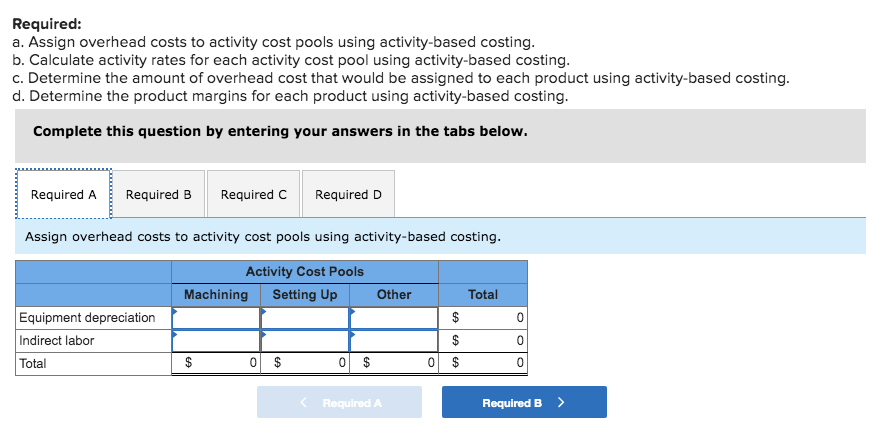Screen dimensions: 888x435
Task: Click the 'Required:' heading
Action: click(47, 24)
